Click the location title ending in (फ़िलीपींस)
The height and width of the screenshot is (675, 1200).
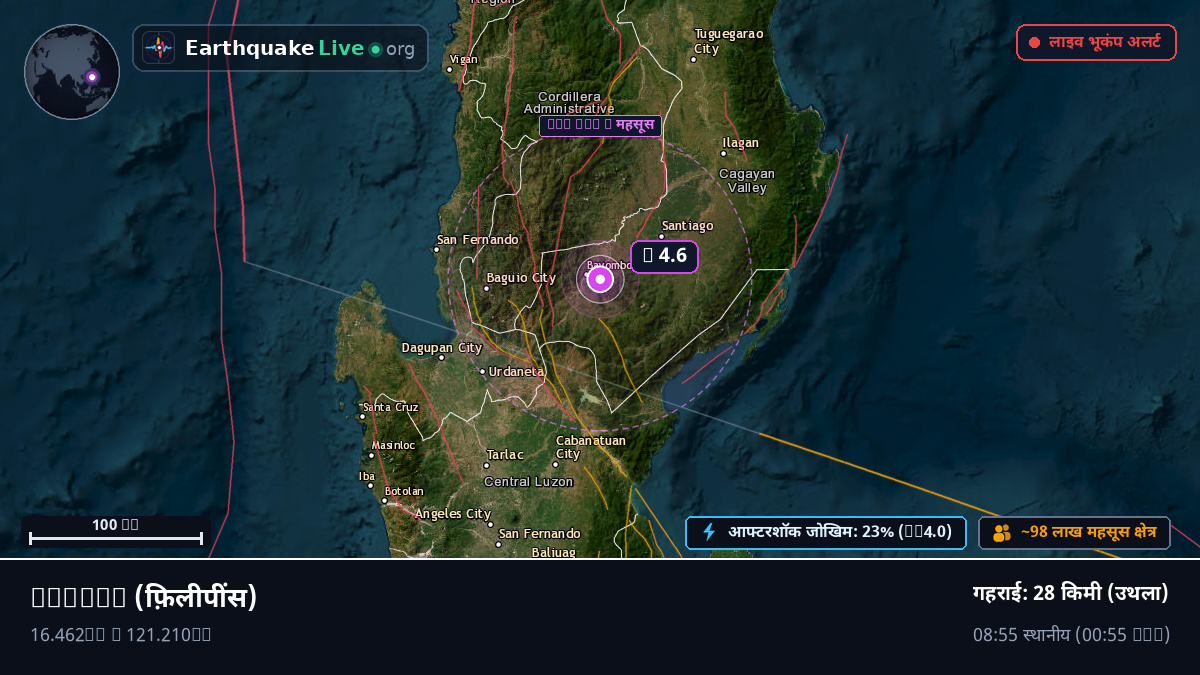tap(144, 597)
